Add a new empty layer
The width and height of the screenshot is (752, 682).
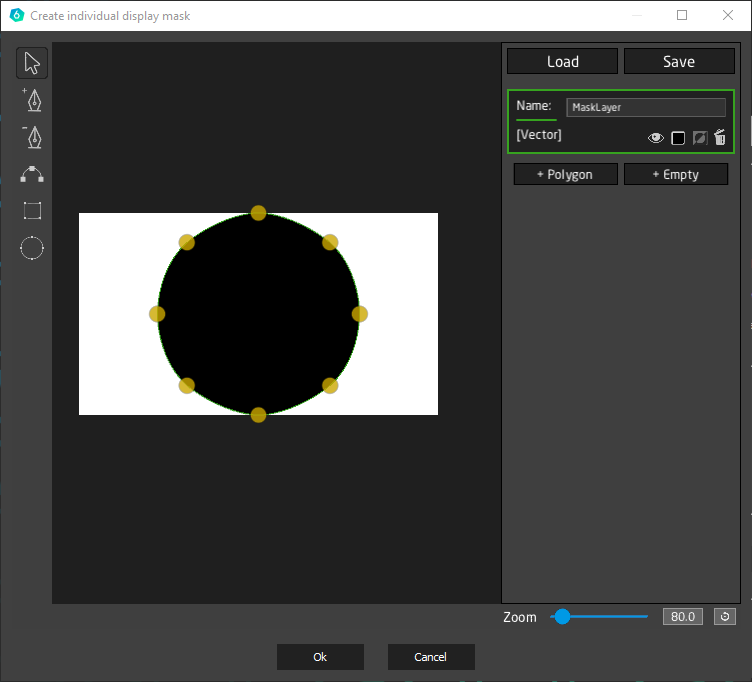(x=676, y=174)
